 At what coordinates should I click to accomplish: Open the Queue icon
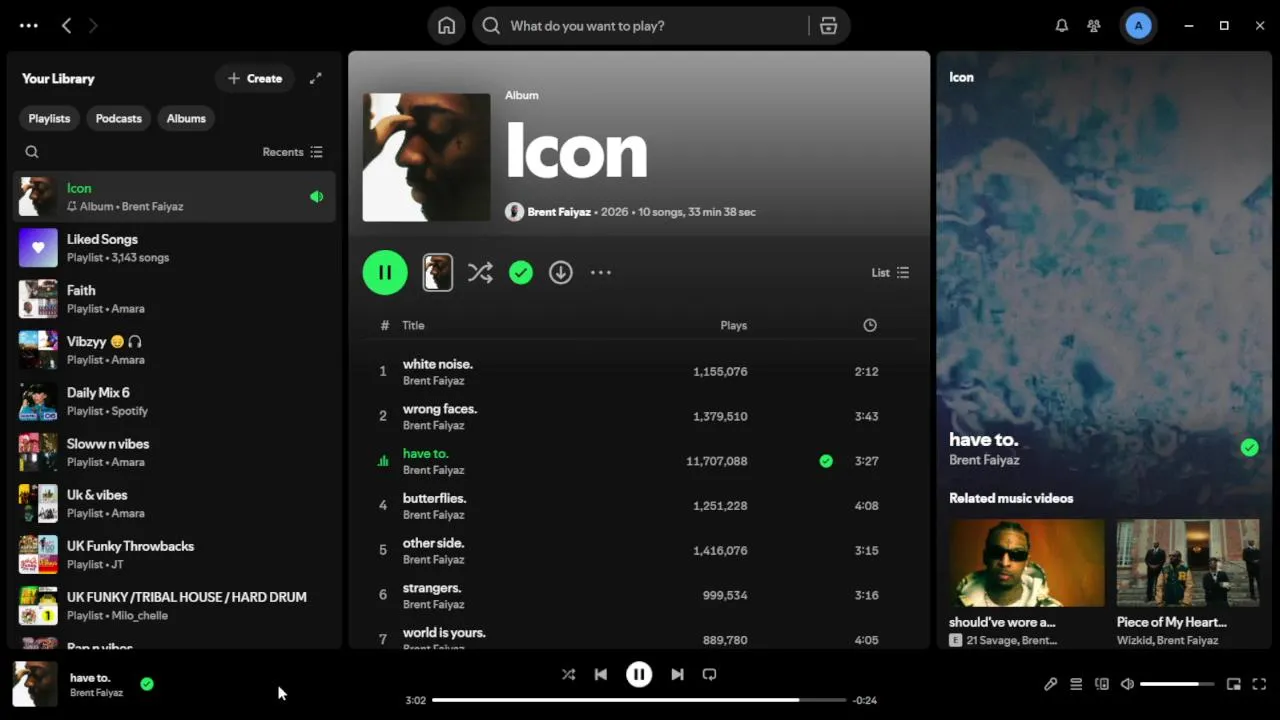point(1076,684)
